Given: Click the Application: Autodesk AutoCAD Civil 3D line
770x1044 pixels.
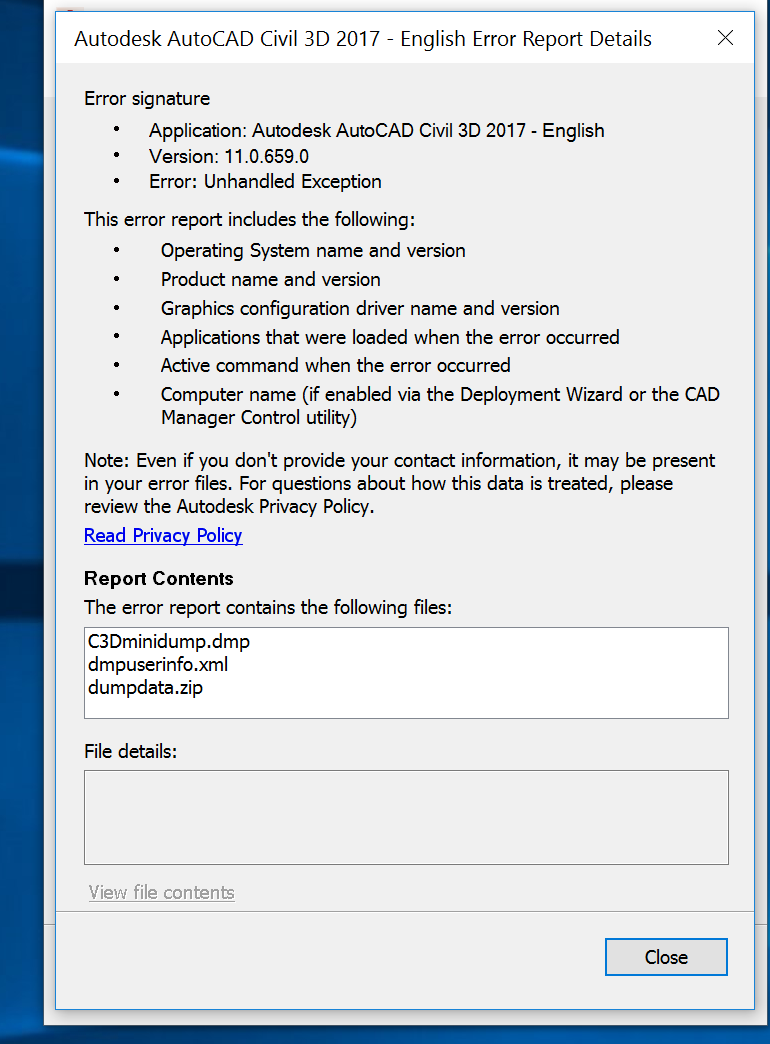Looking at the screenshot, I should pos(376,130).
